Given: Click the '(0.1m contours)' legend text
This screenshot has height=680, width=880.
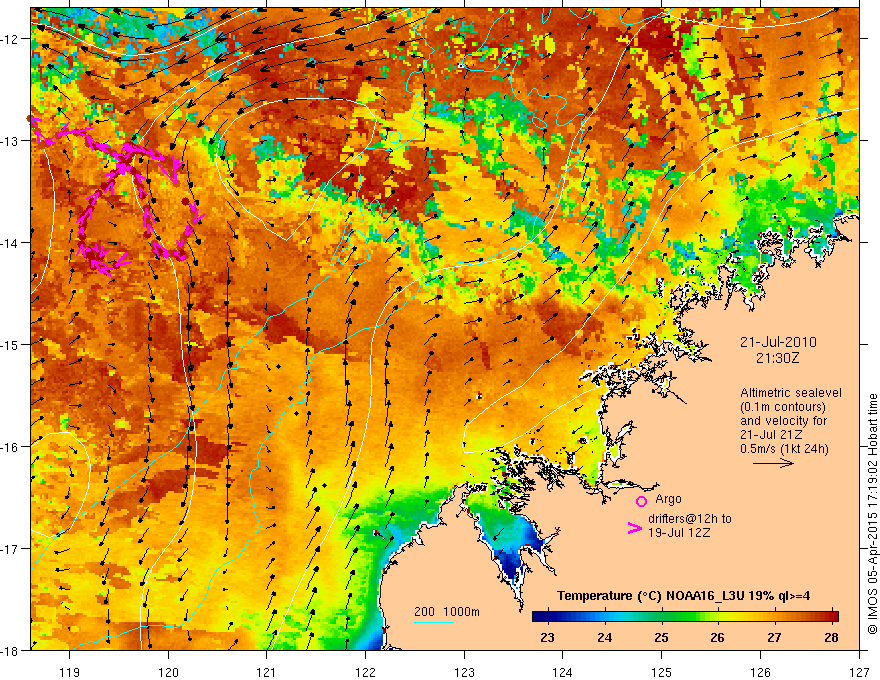Looking at the screenshot, I should pos(783,407).
